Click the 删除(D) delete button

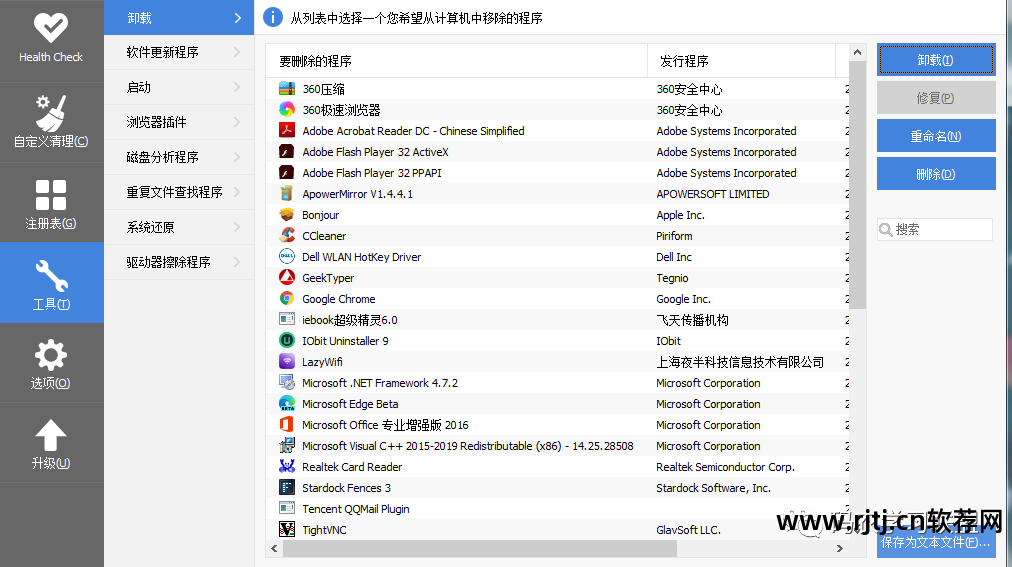[x=936, y=174]
